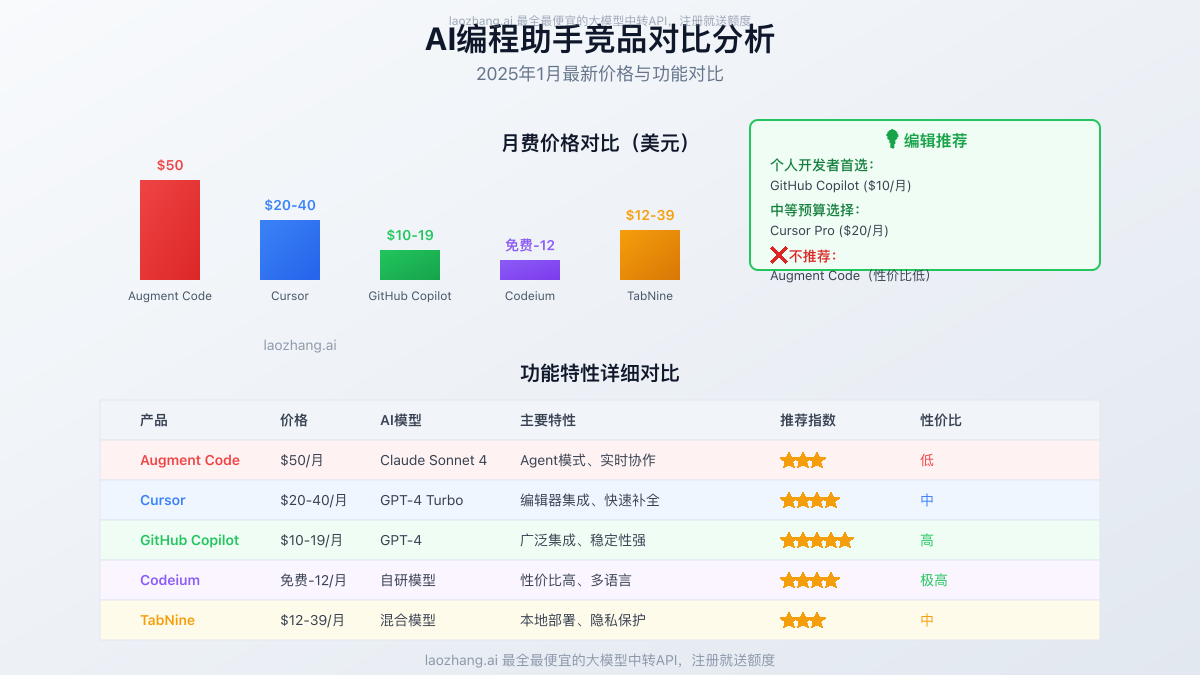Click the 价格 column header

coord(294,420)
